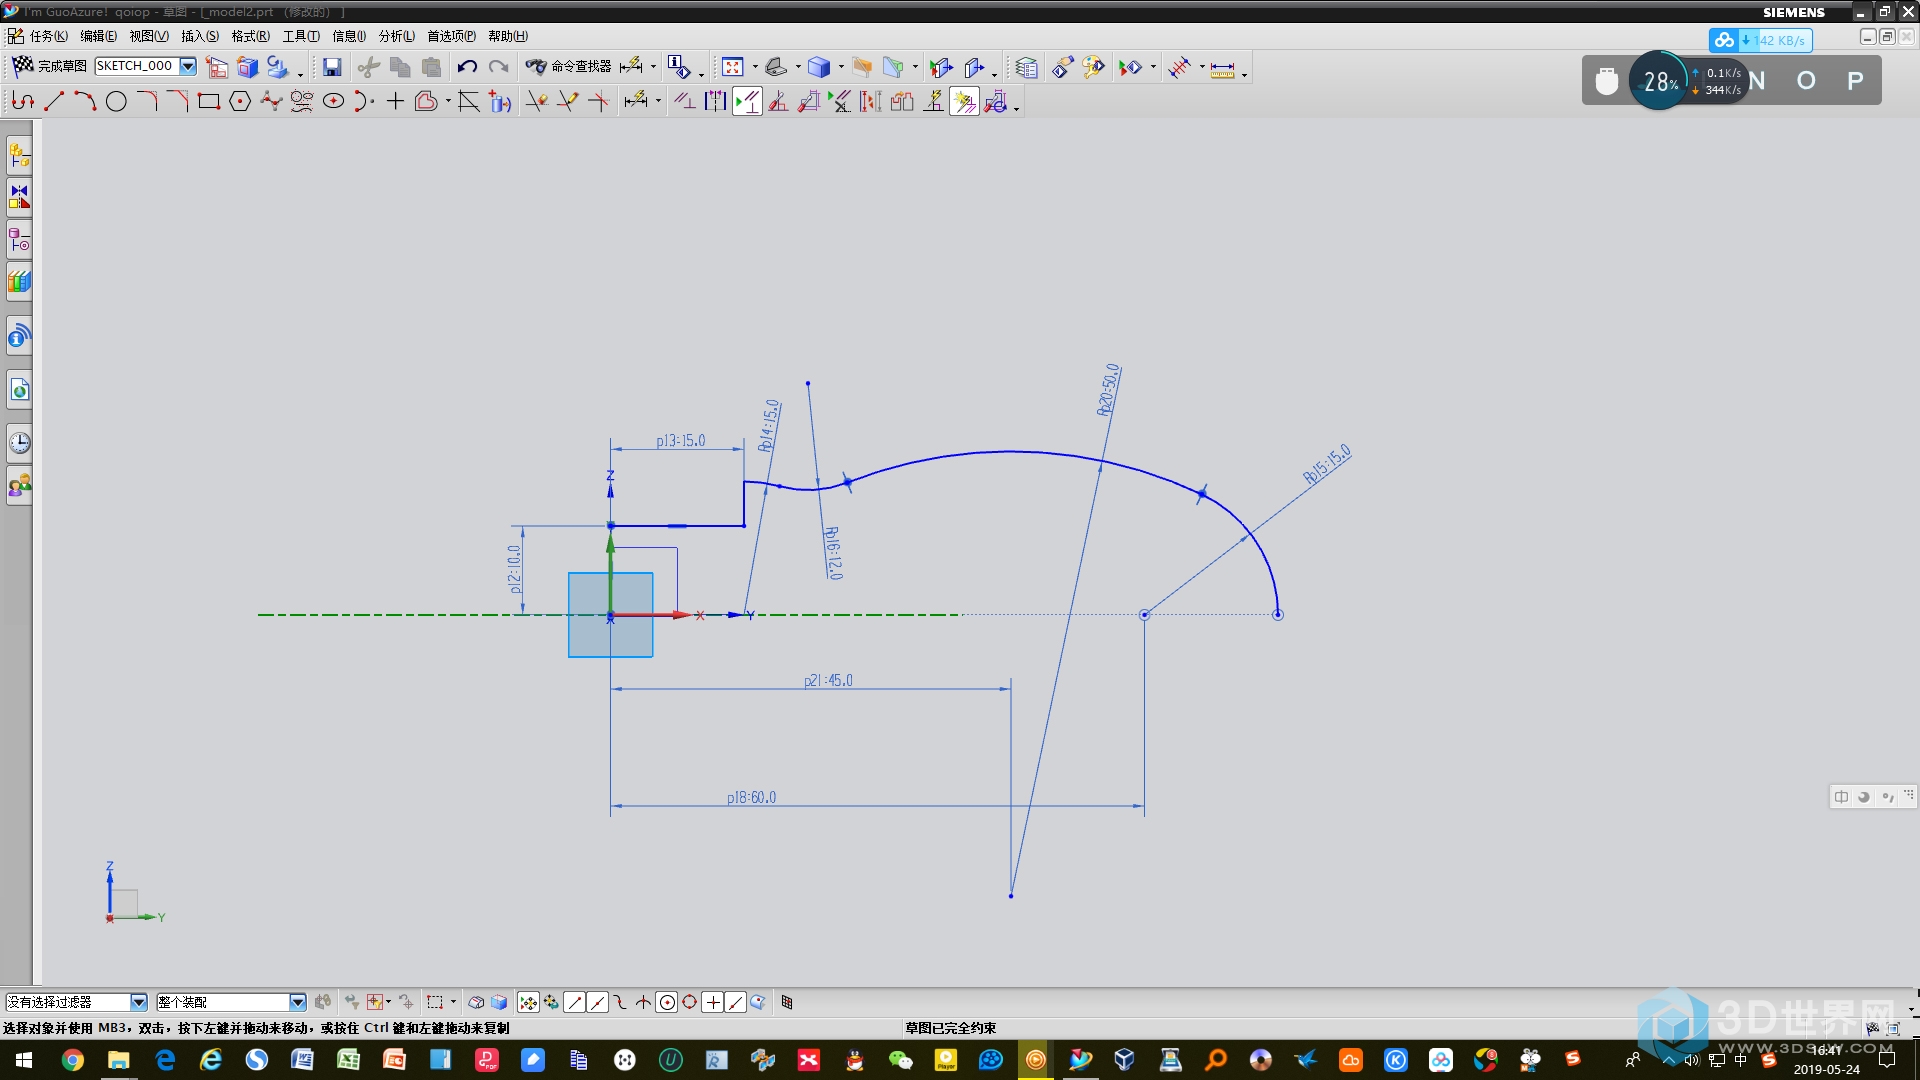Select the Quick Trim tool
This screenshot has height=1080, width=1920.
536,101
